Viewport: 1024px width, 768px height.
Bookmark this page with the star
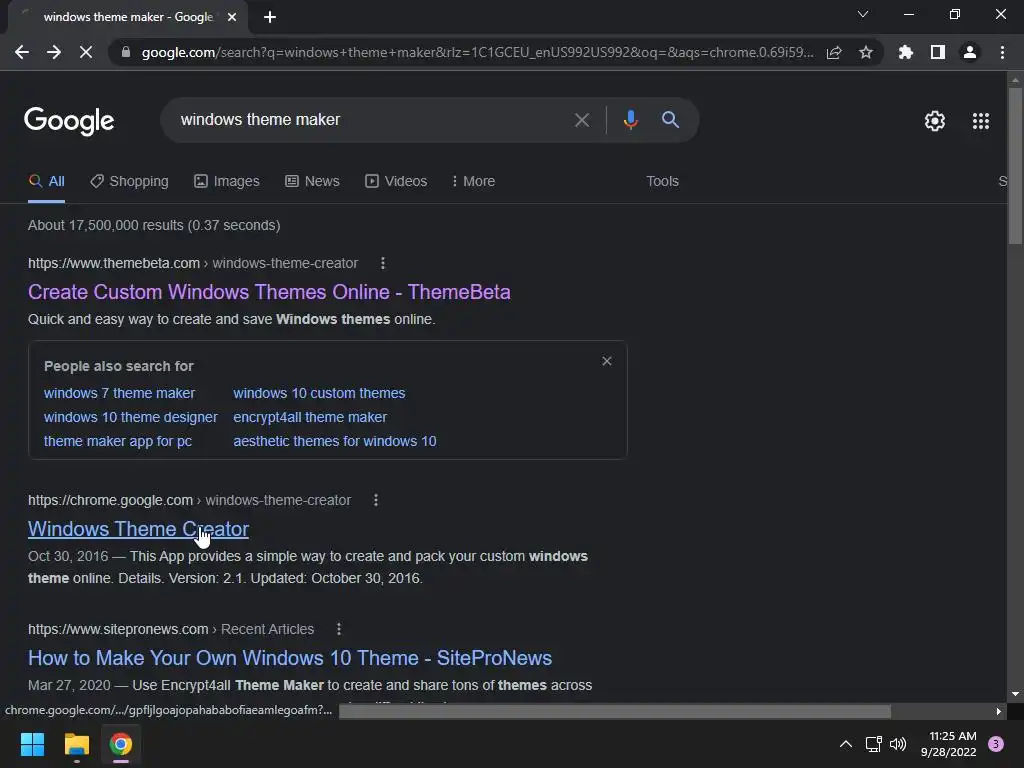(866, 52)
